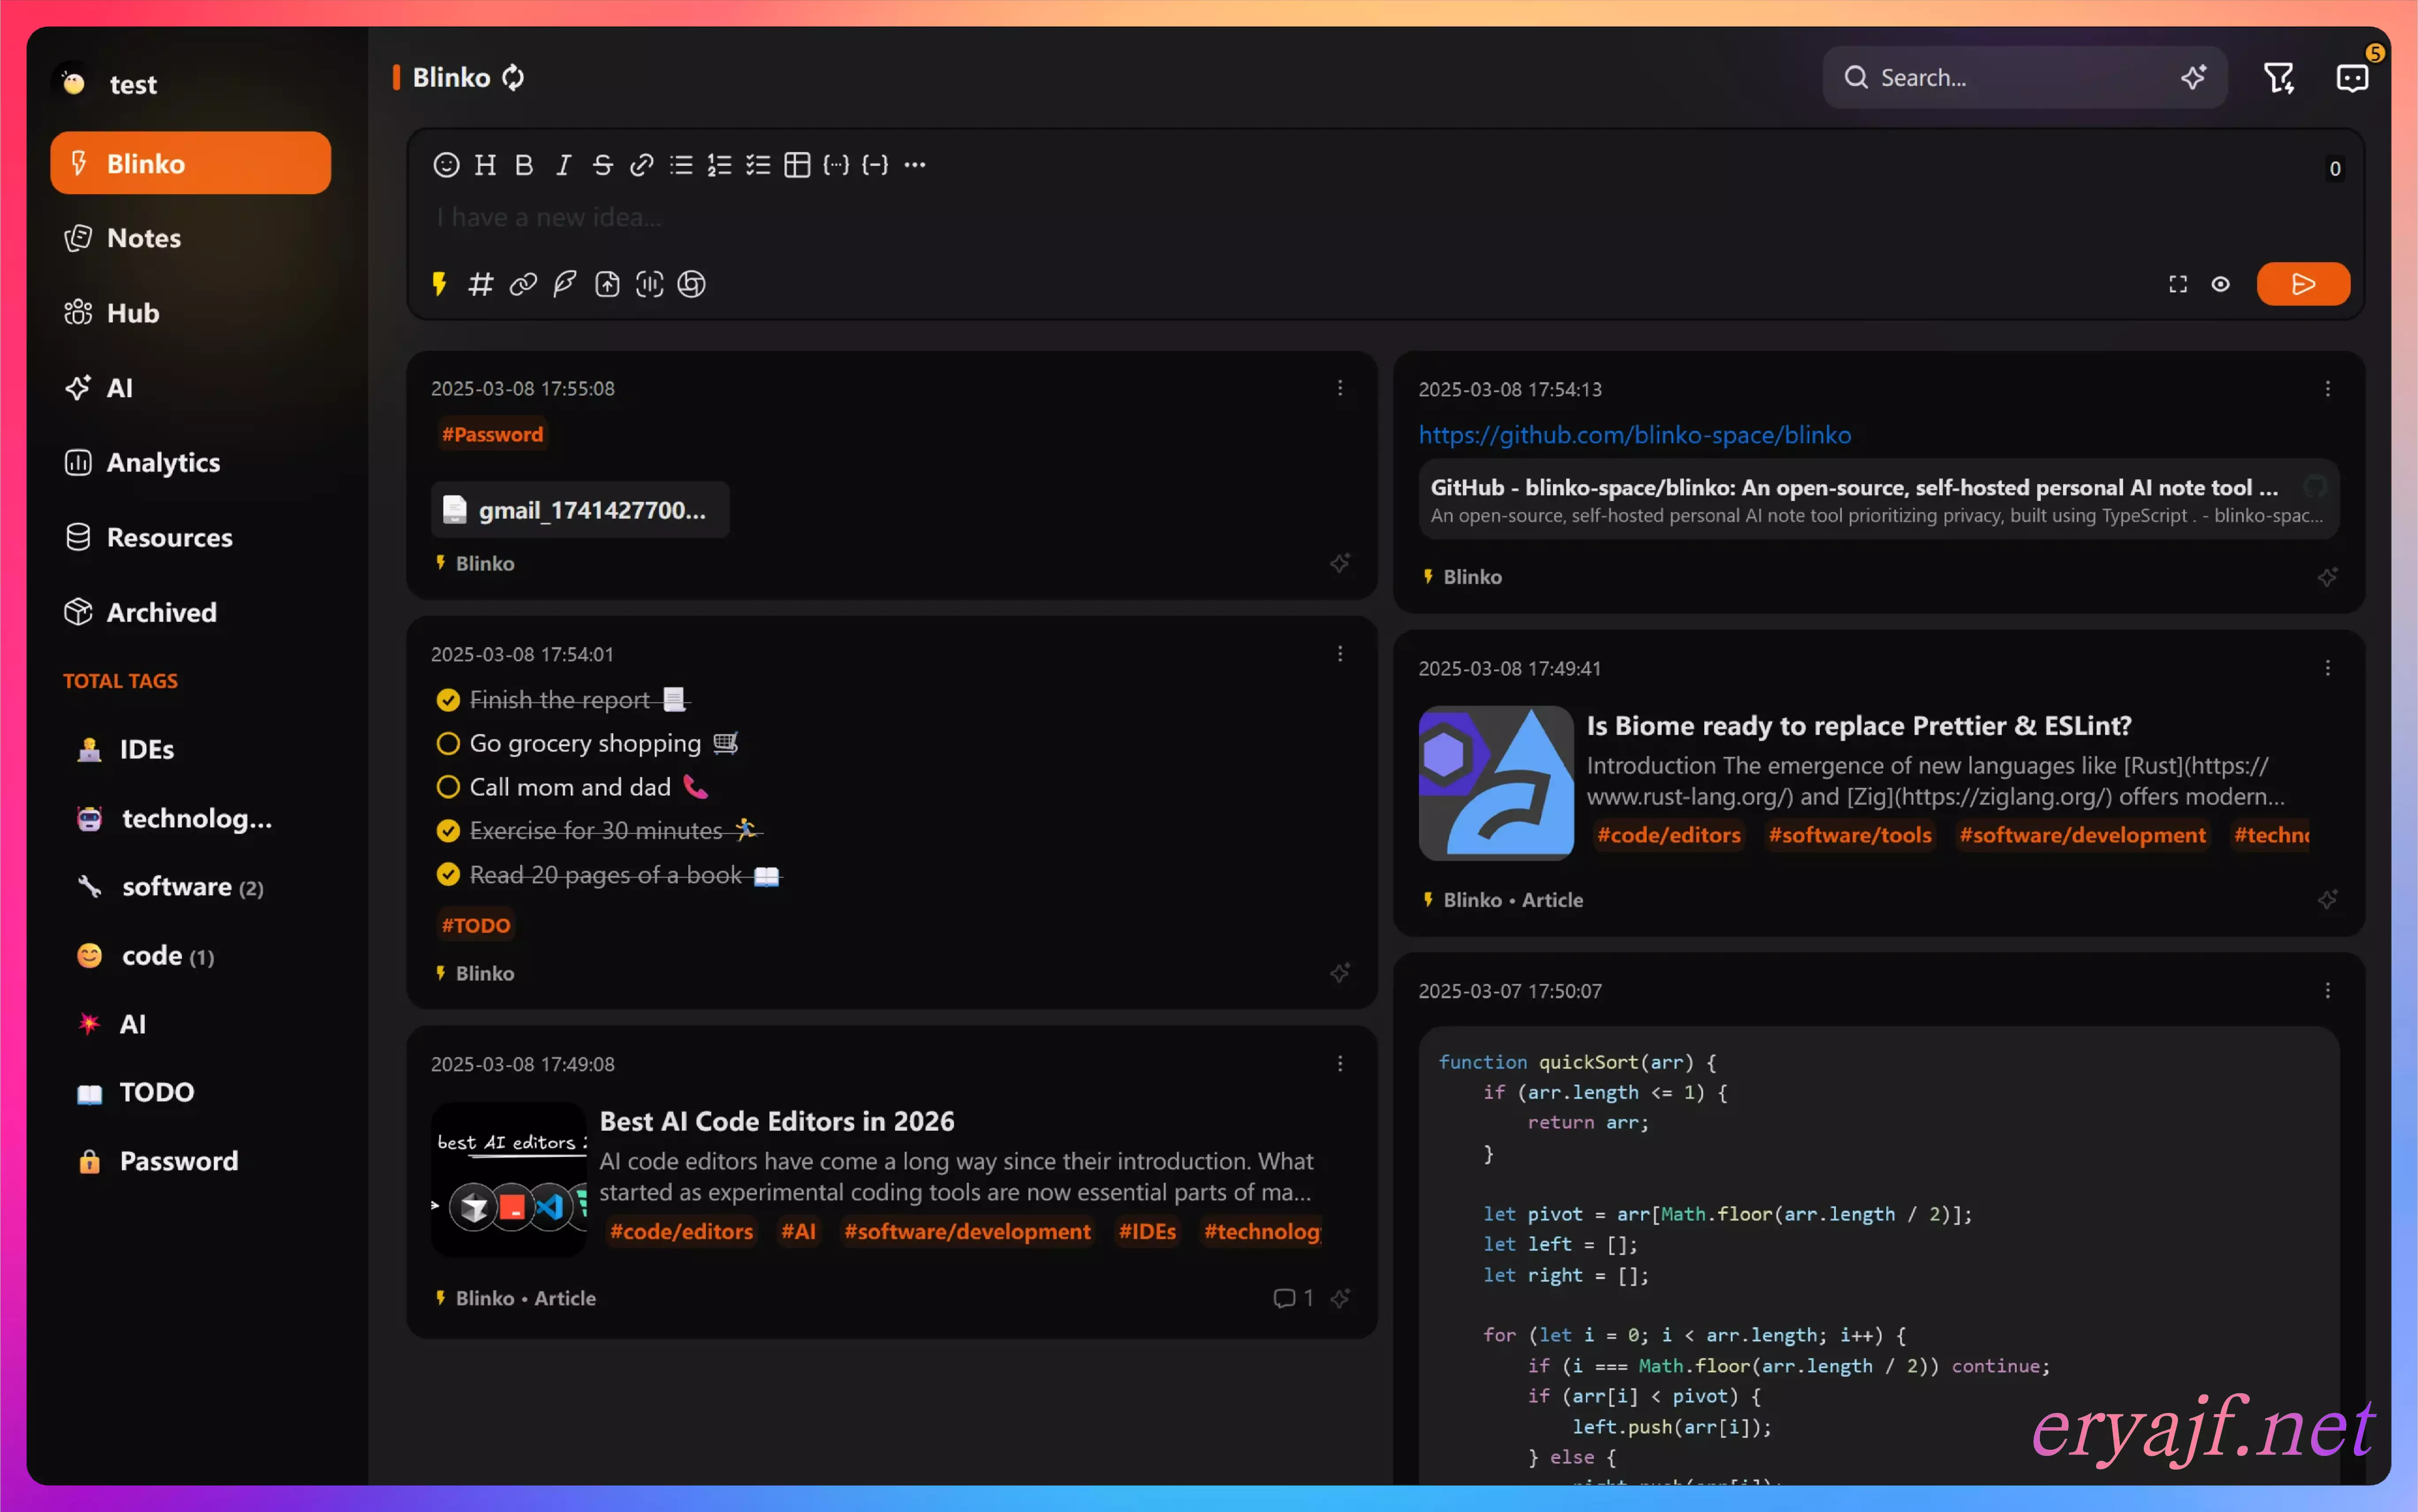This screenshot has width=2418, height=1512.
Task: Click the #Password tag chip
Action: click(492, 434)
